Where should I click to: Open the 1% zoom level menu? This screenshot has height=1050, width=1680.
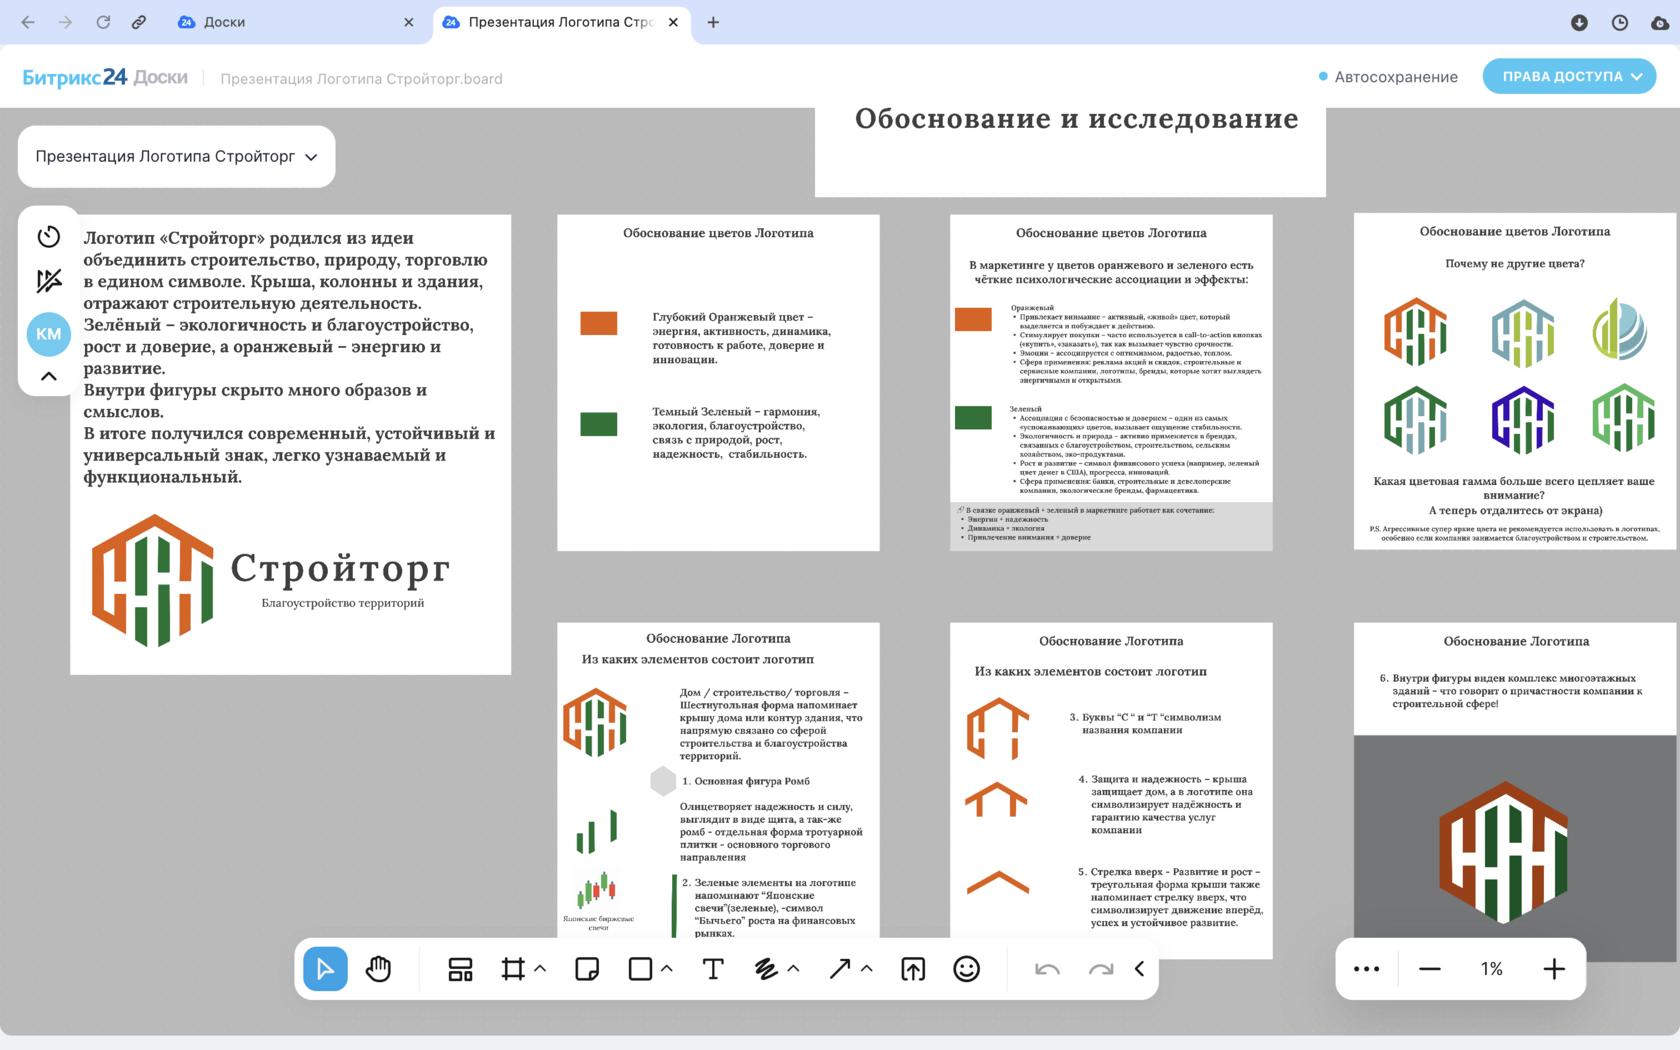point(1492,969)
